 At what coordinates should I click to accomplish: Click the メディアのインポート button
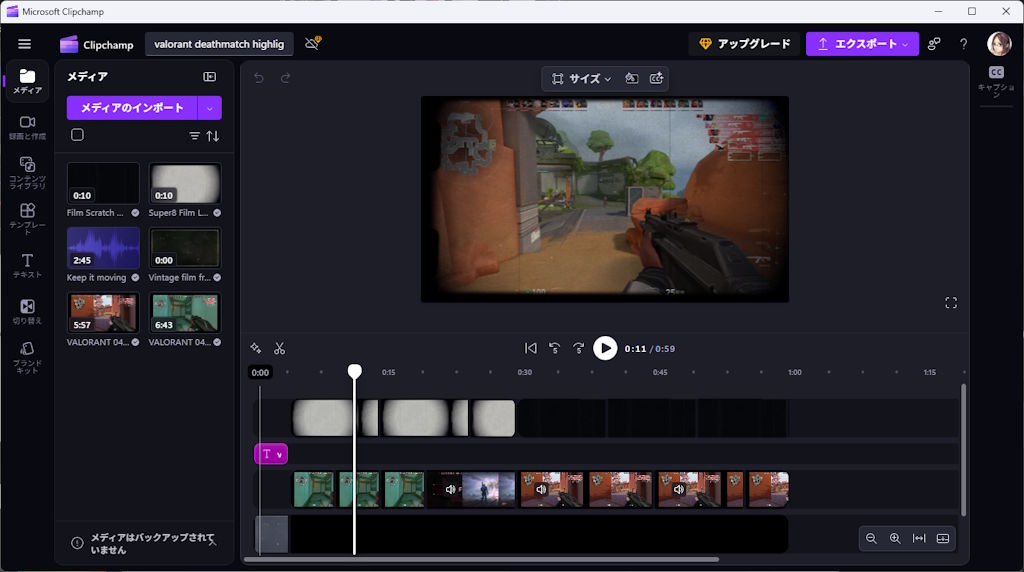pyautogui.click(x=132, y=108)
